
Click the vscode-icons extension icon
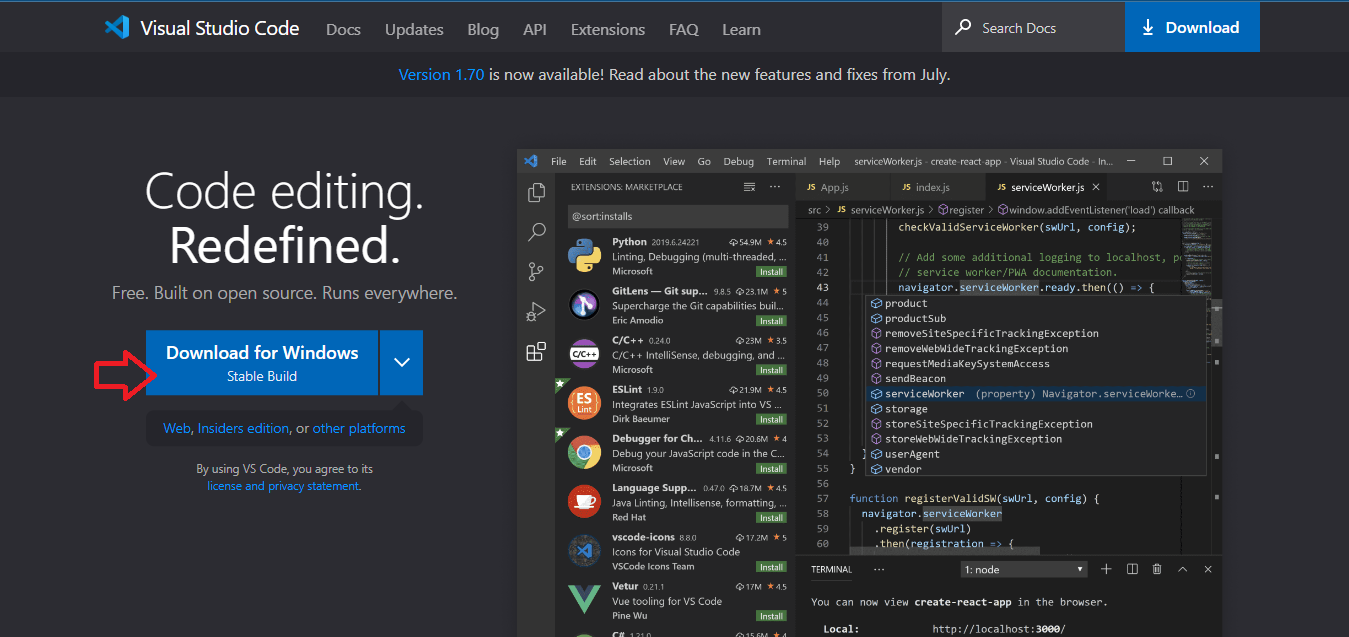click(584, 550)
